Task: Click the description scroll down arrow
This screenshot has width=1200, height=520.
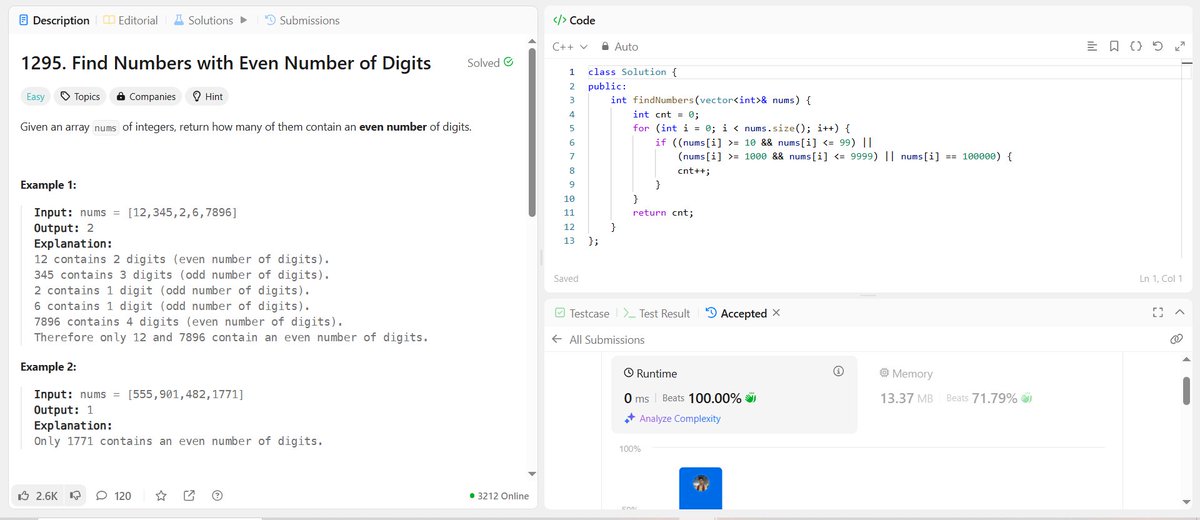Action: (532, 474)
